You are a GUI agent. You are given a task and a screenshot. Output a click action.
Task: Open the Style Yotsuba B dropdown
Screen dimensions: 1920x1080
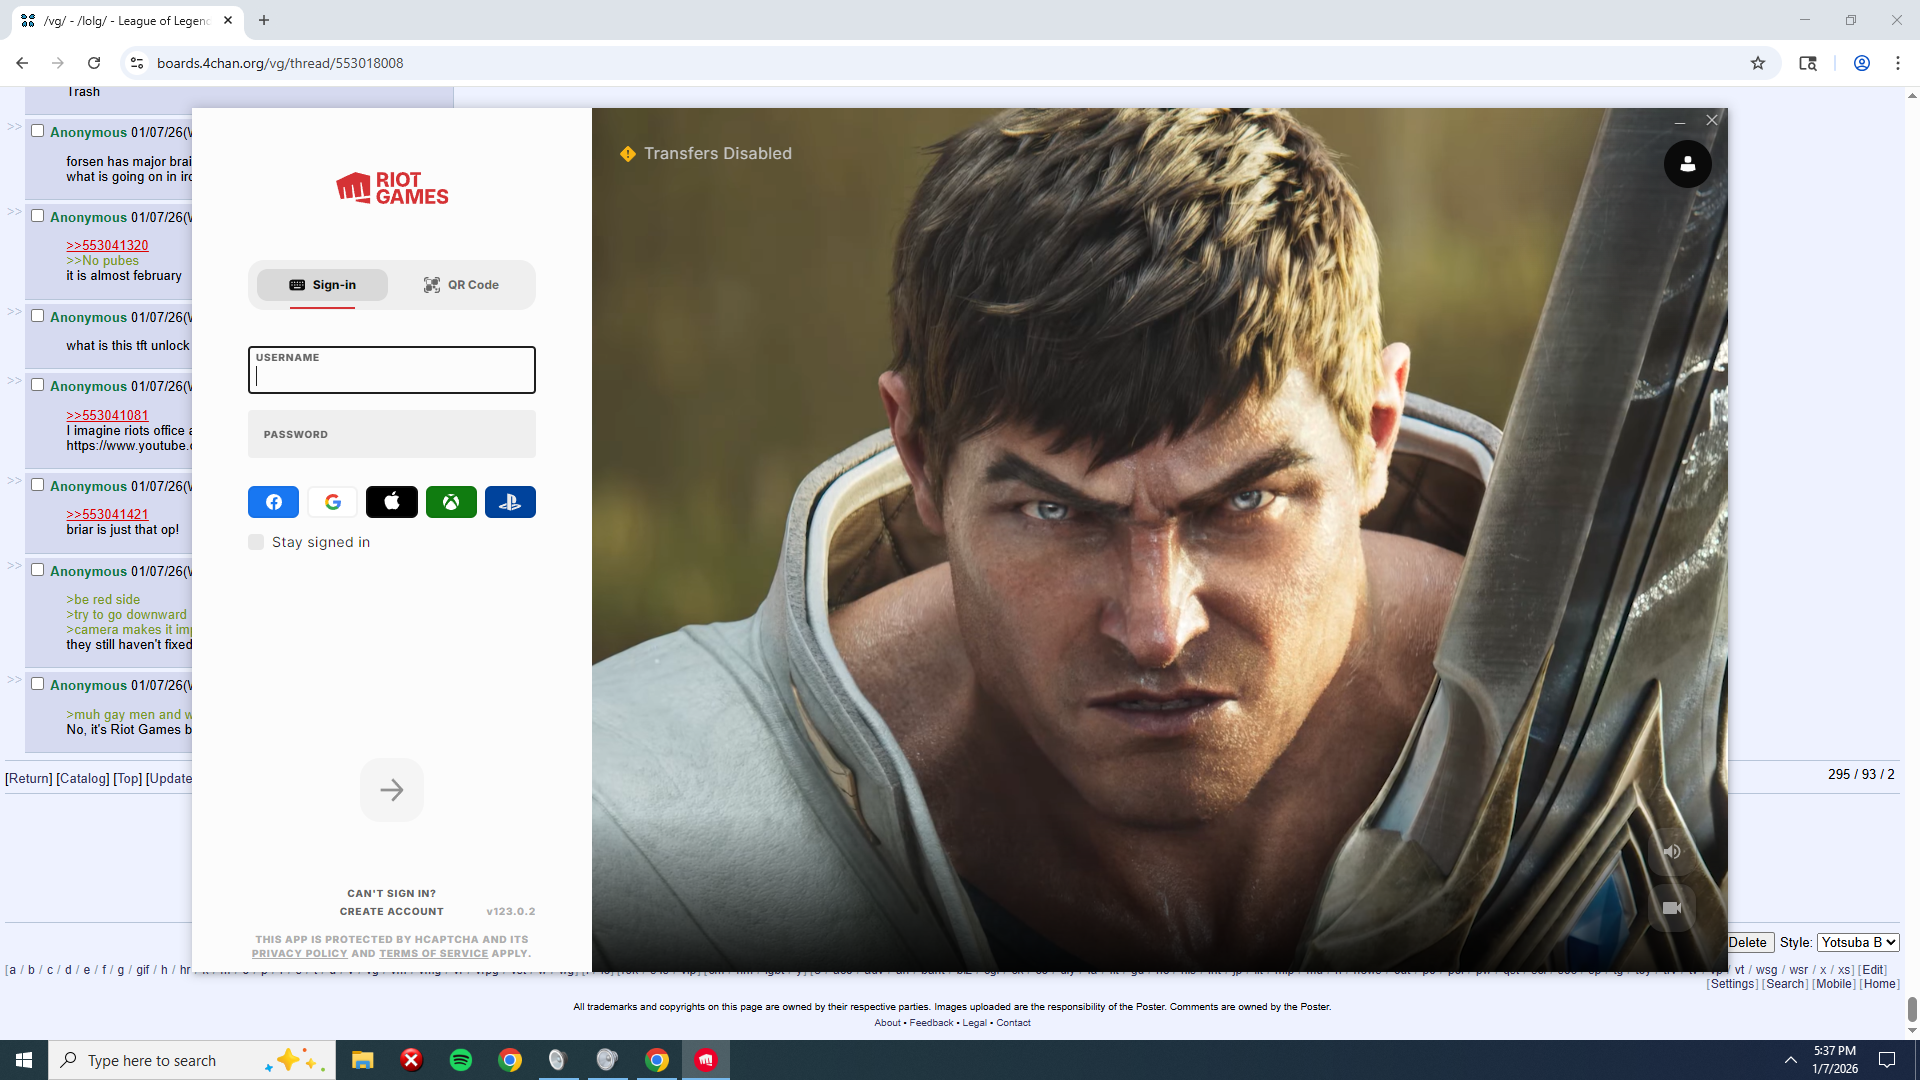click(x=1858, y=942)
